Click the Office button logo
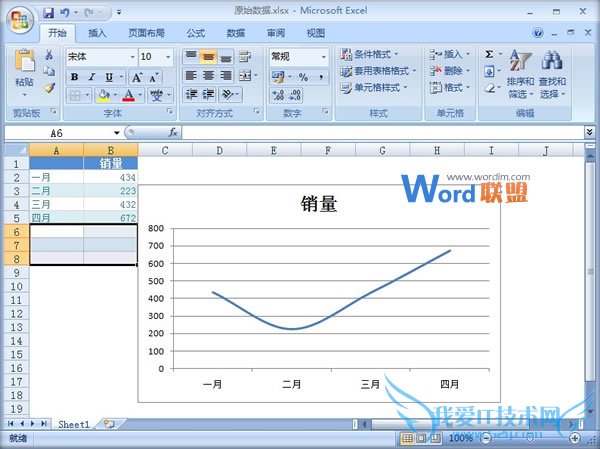Screen dimensions: 600x449 (x=20, y=19)
